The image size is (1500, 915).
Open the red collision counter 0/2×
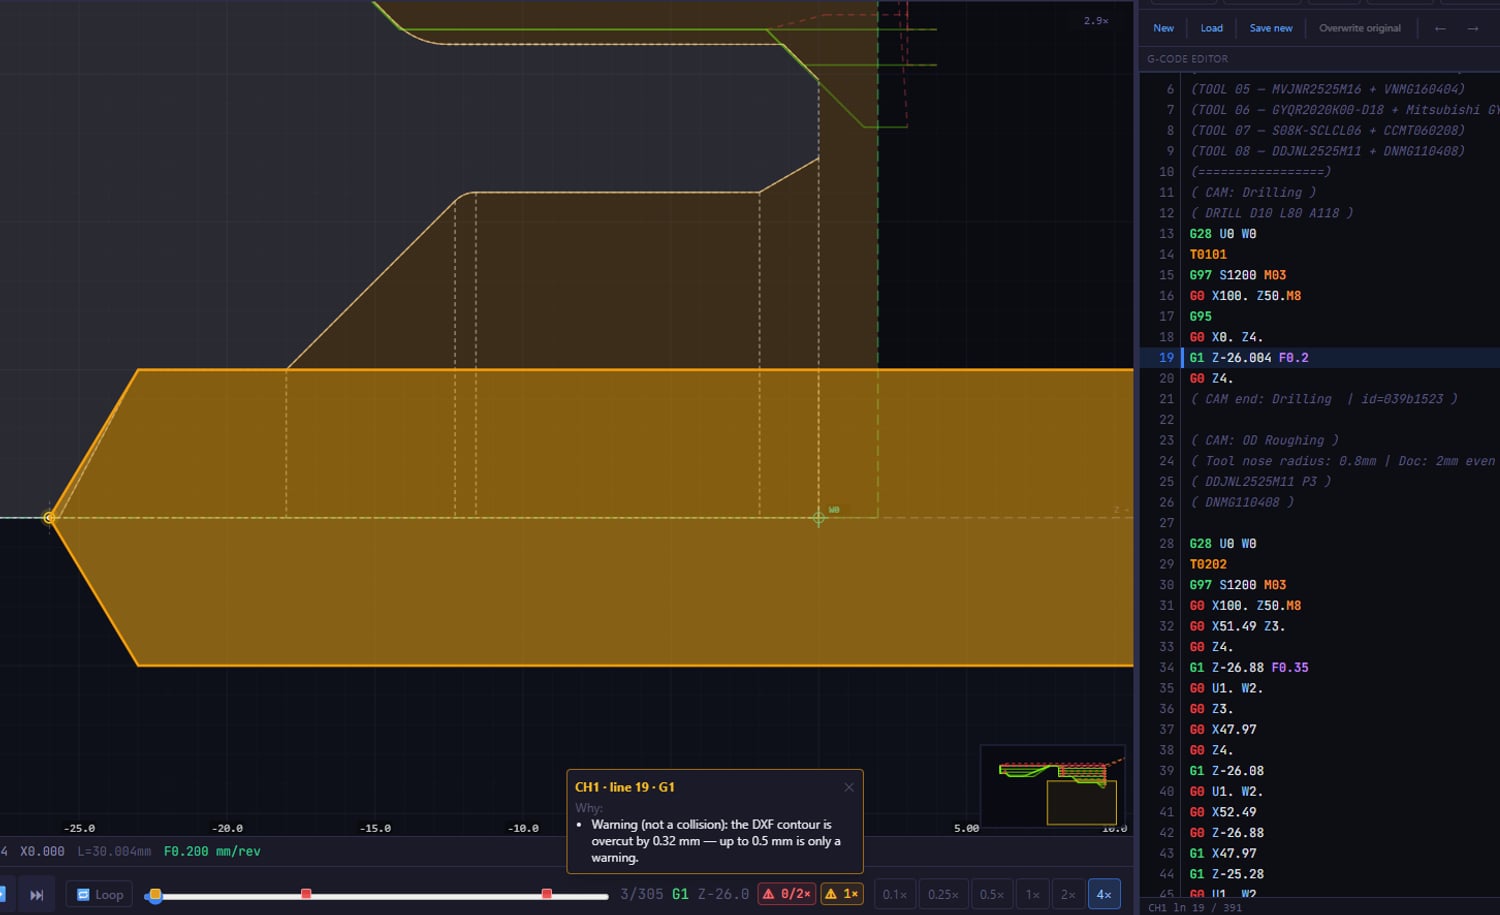[786, 894]
